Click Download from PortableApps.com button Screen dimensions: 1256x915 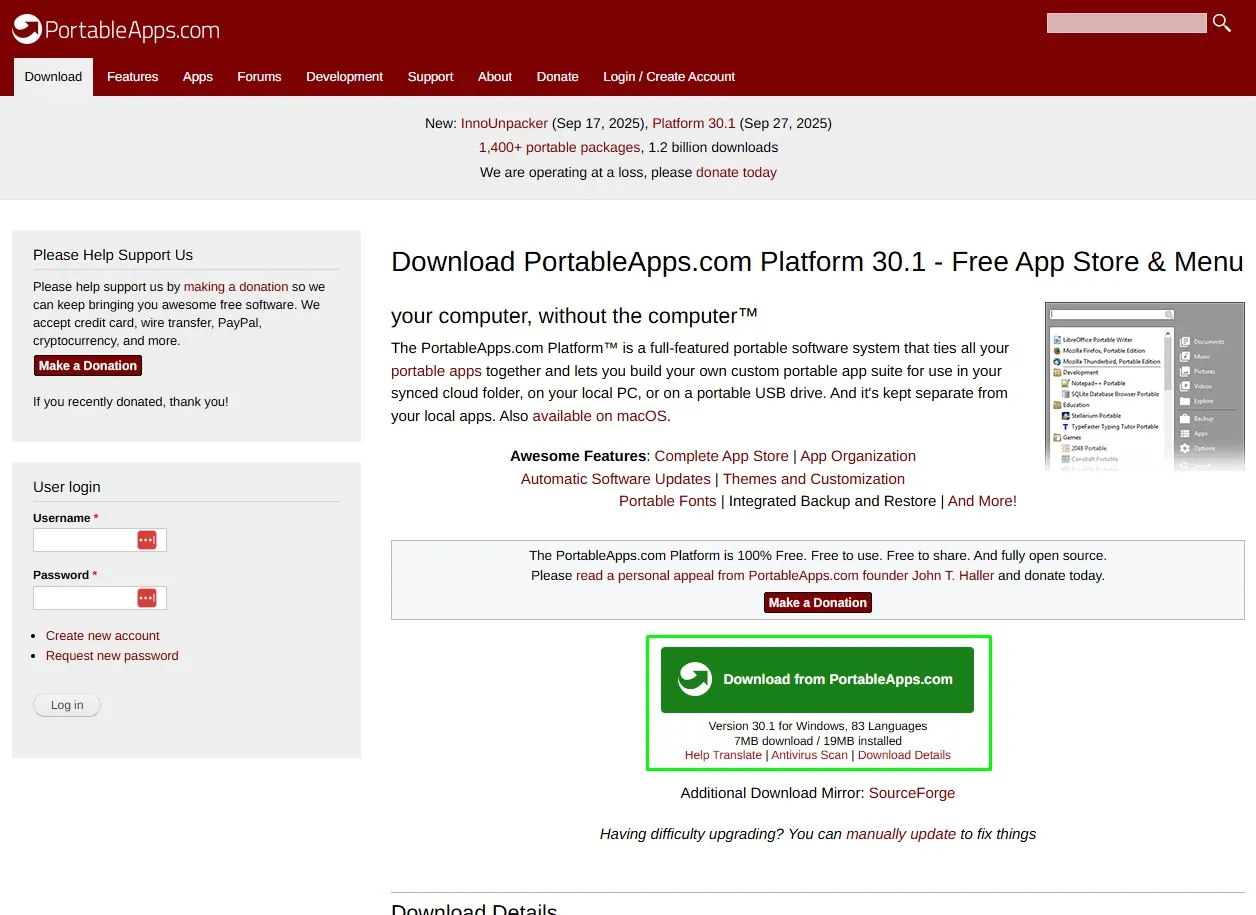click(817, 680)
